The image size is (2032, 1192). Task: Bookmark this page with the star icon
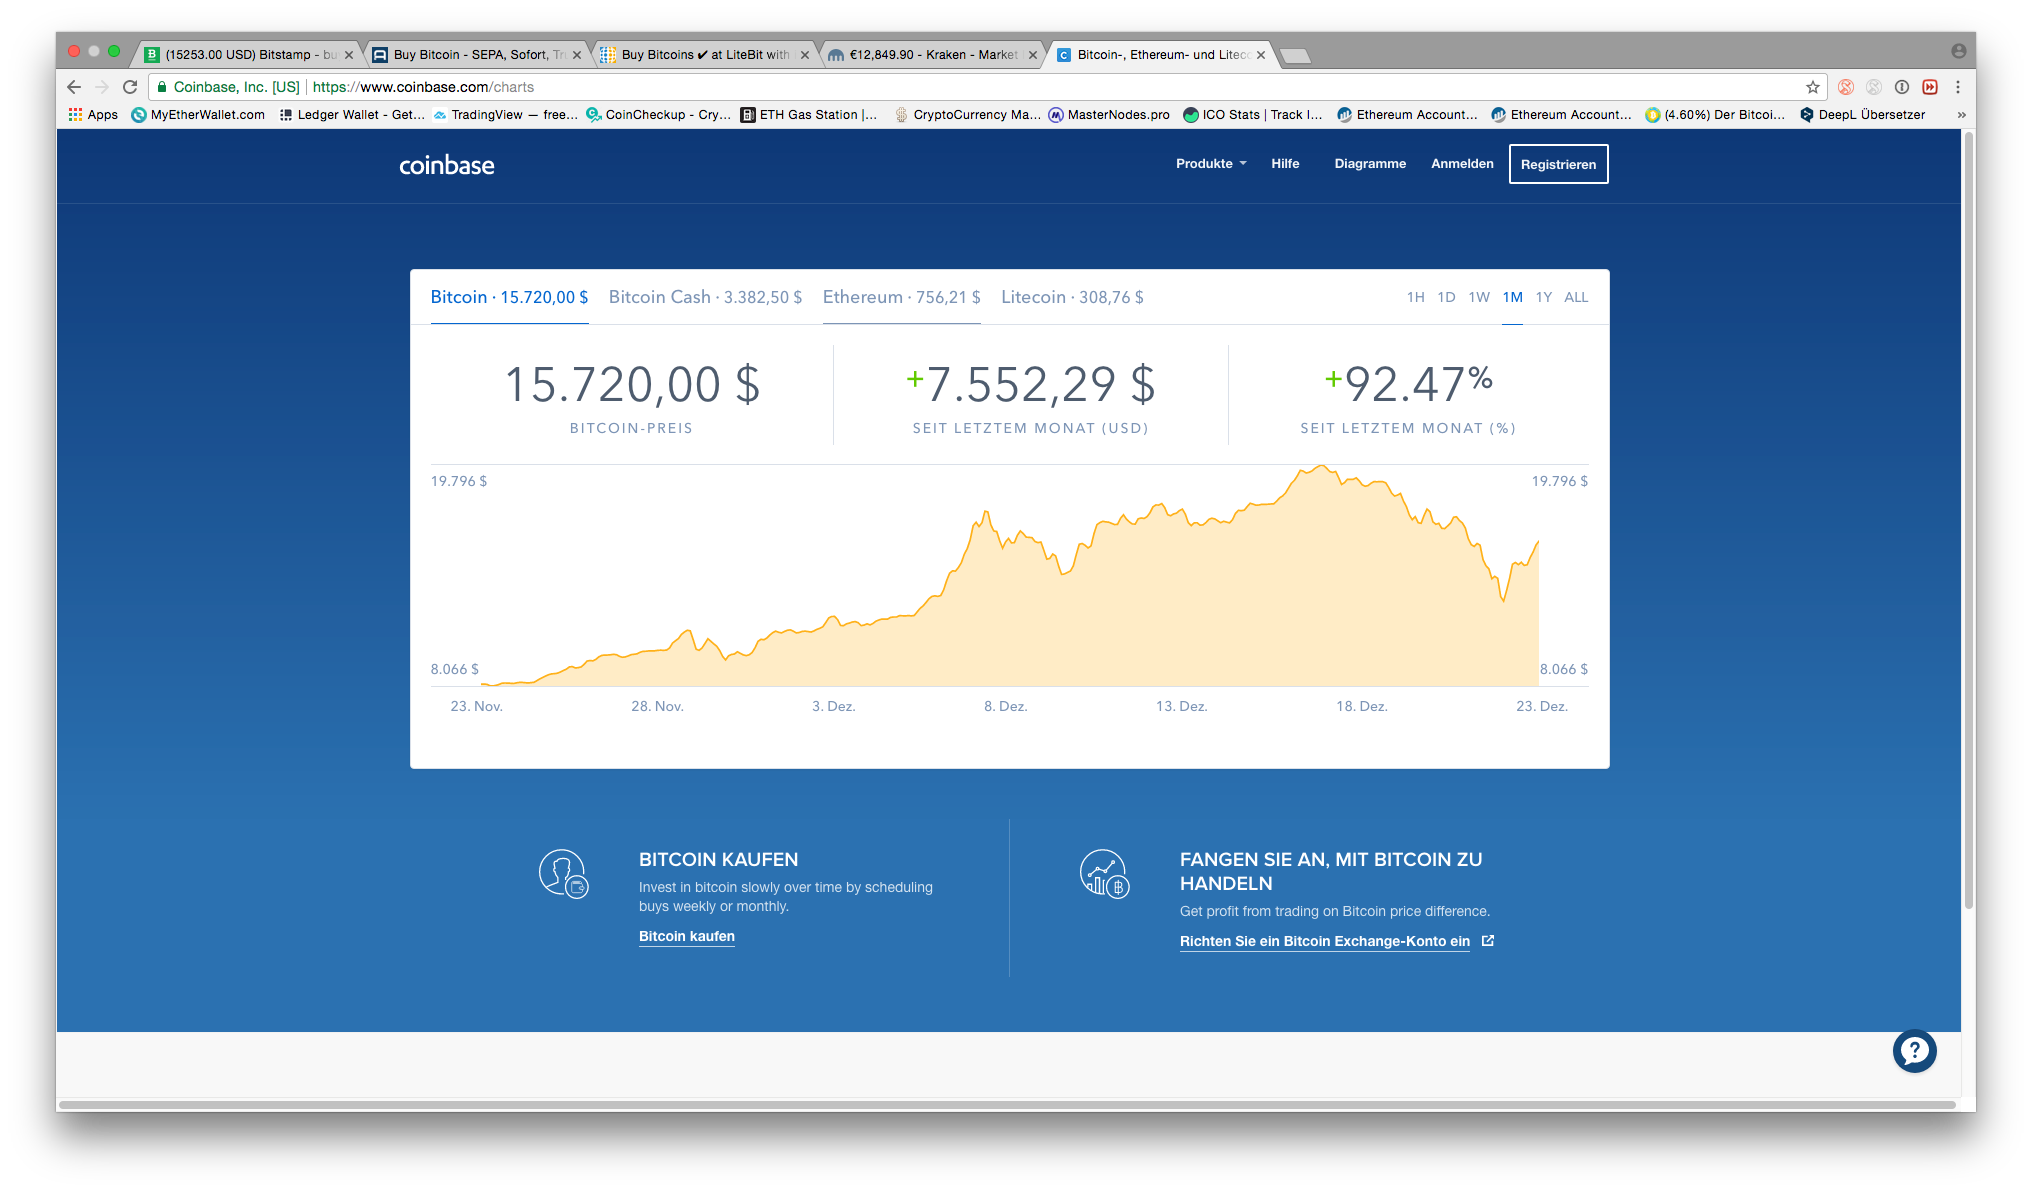click(1812, 87)
